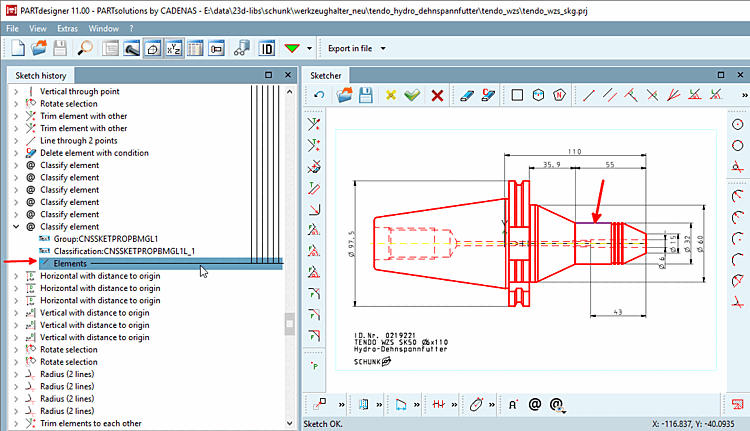Viewport: 750px width, 431px height.
Task: Open the green triangle dropdown arrow
Action: pyautogui.click(x=310, y=48)
